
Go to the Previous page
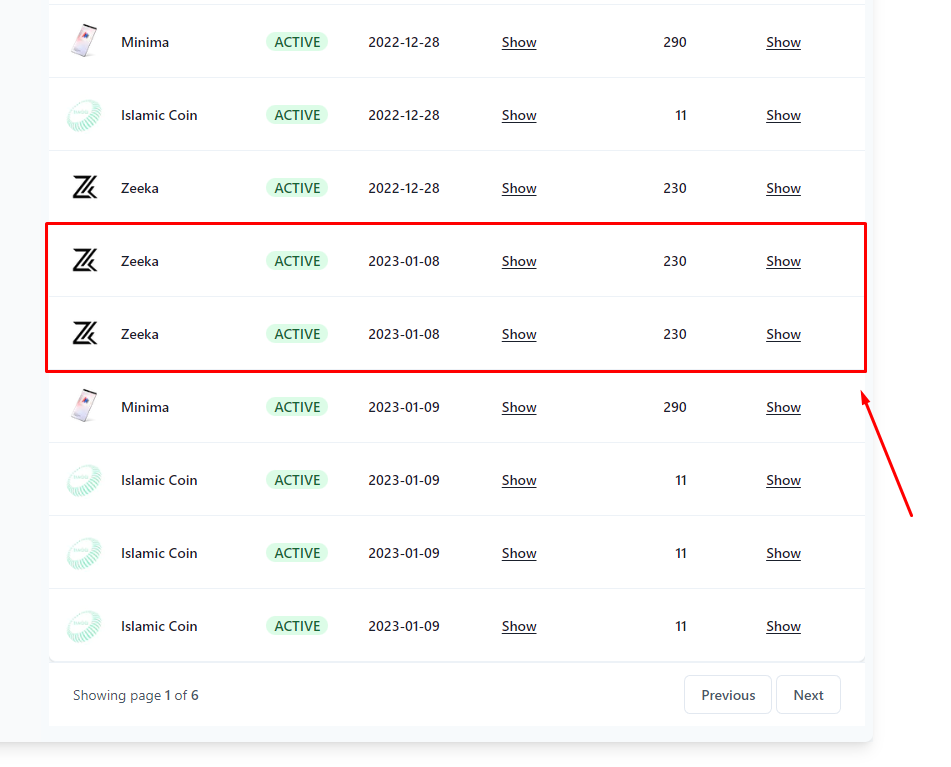coord(728,695)
